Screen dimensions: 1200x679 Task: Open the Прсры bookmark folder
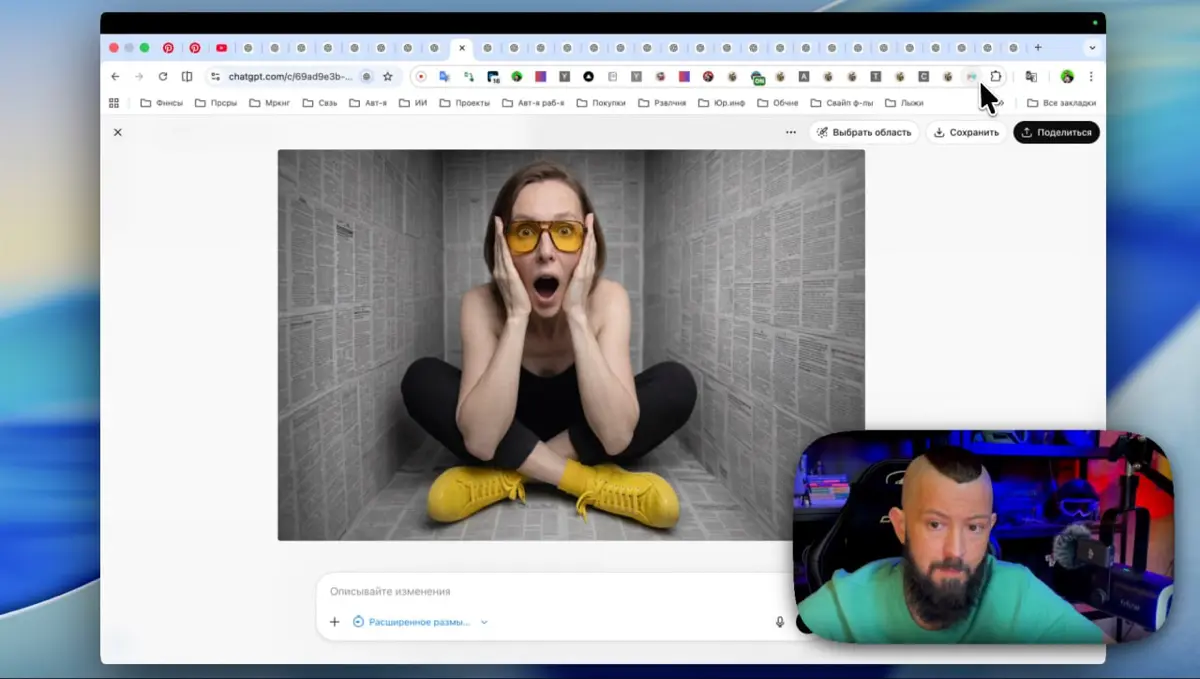click(x=216, y=103)
